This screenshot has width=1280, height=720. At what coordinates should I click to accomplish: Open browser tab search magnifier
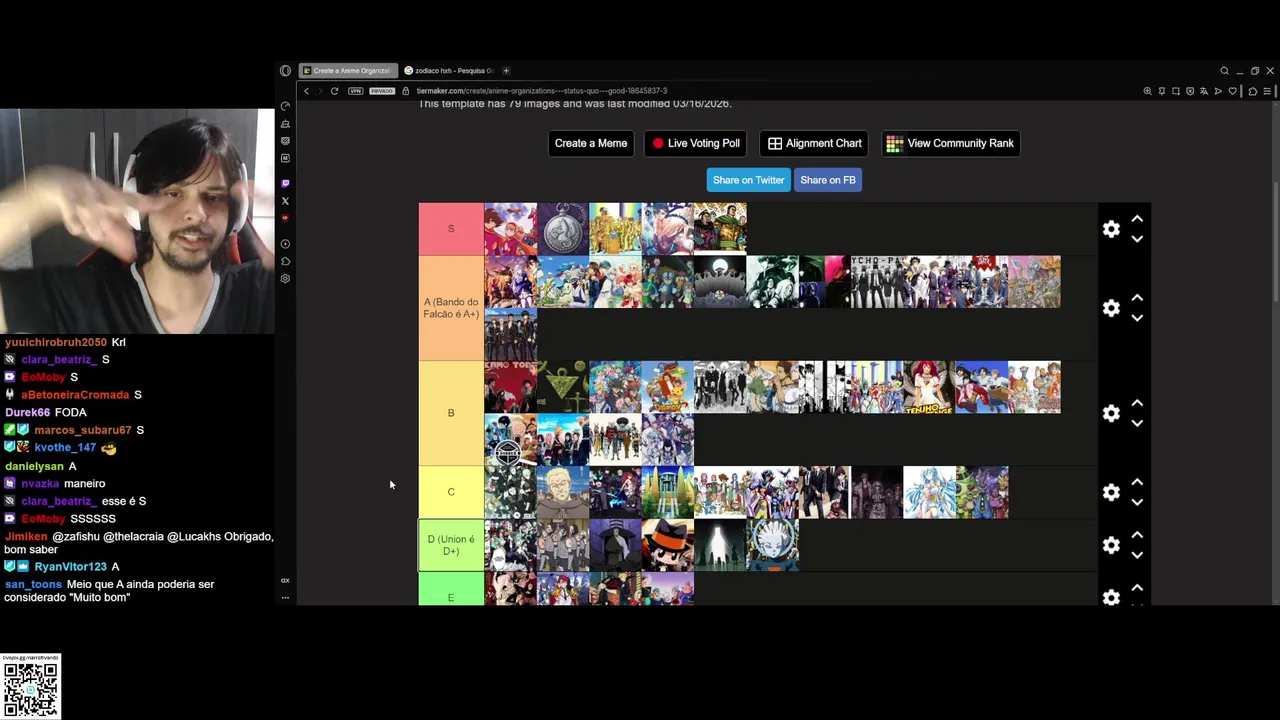point(1224,71)
